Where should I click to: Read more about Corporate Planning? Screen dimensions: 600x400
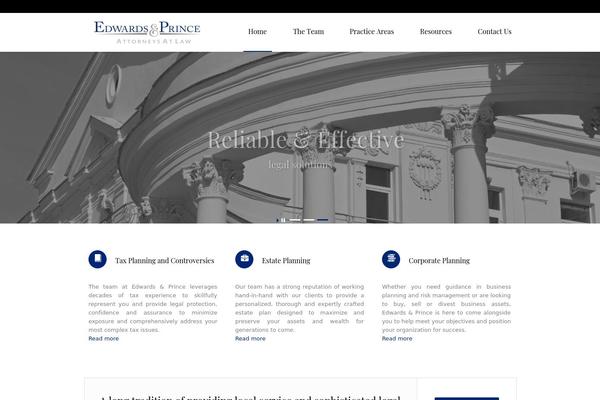click(x=397, y=338)
